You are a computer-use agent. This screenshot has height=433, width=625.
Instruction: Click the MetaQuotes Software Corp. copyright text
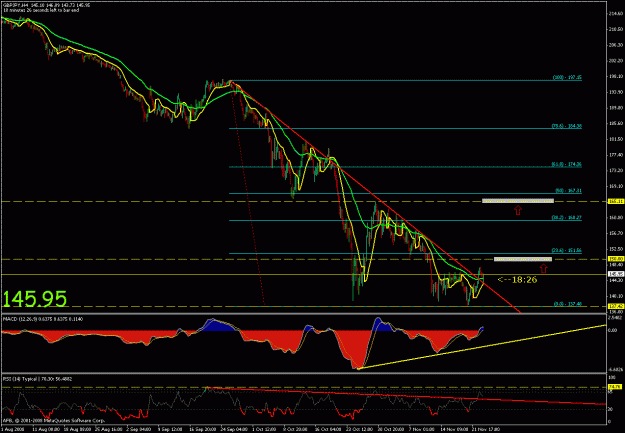[x=54, y=421]
